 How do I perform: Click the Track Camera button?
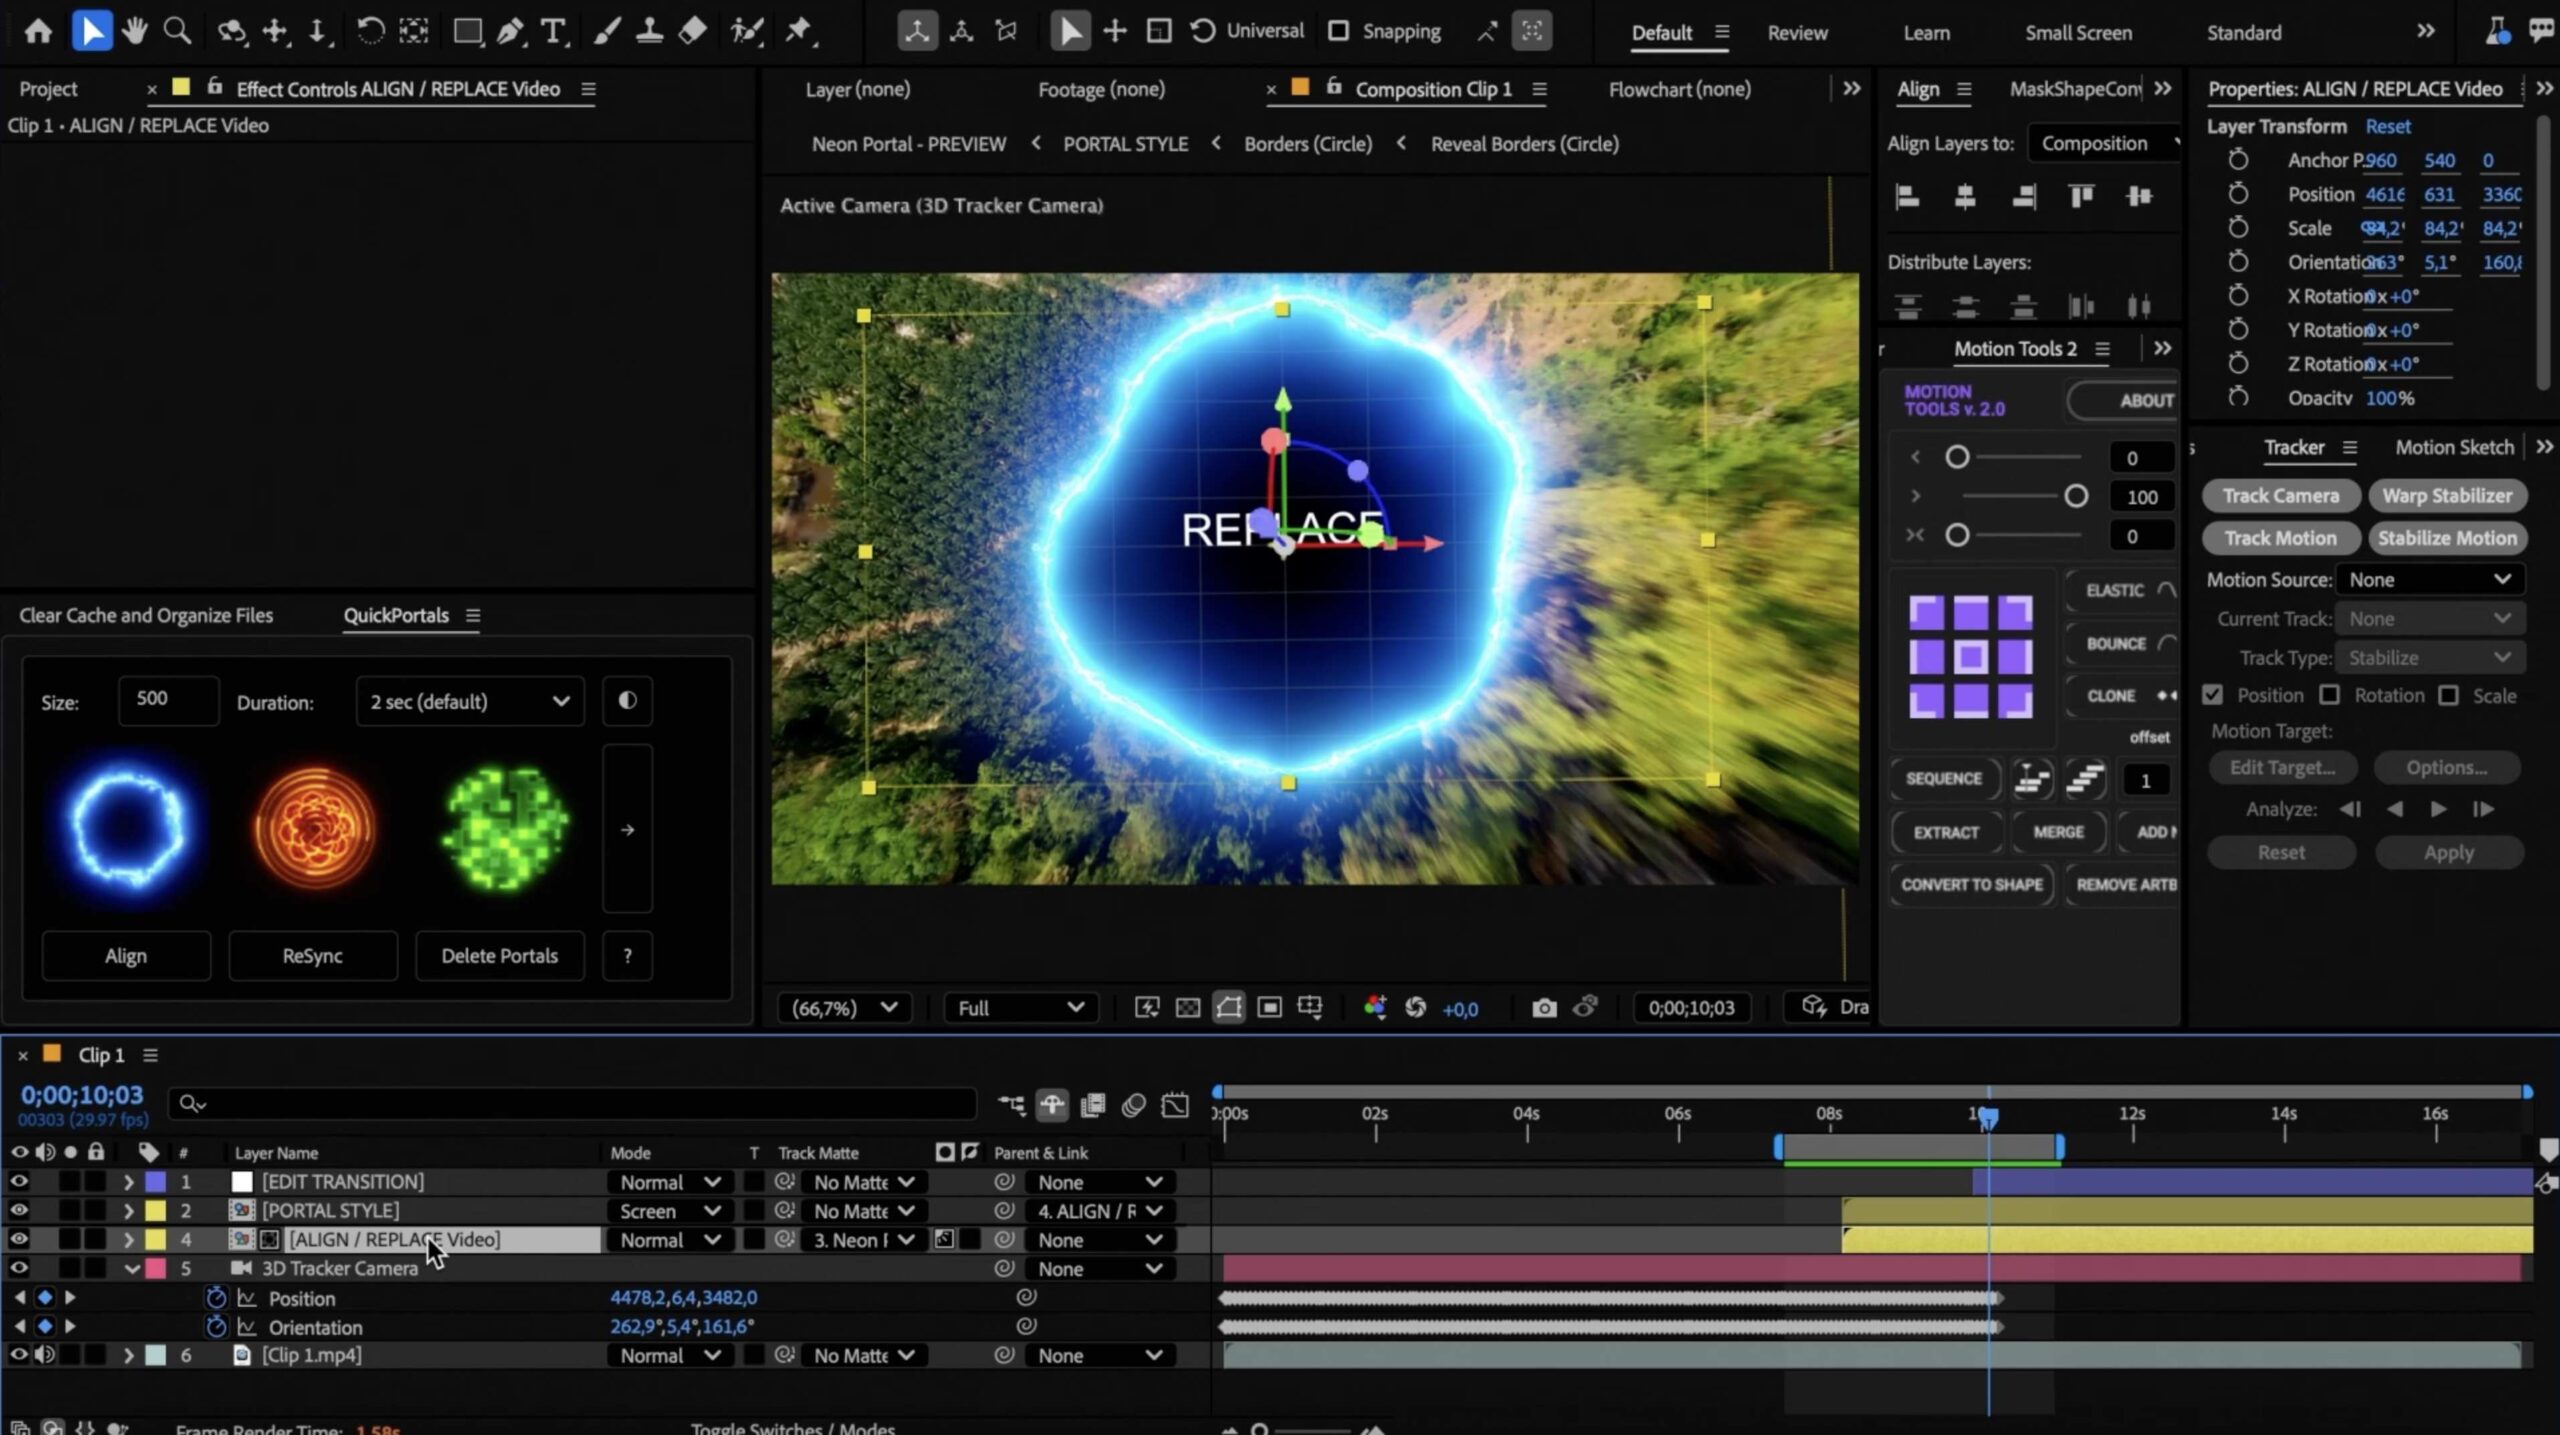coord(2280,495)
